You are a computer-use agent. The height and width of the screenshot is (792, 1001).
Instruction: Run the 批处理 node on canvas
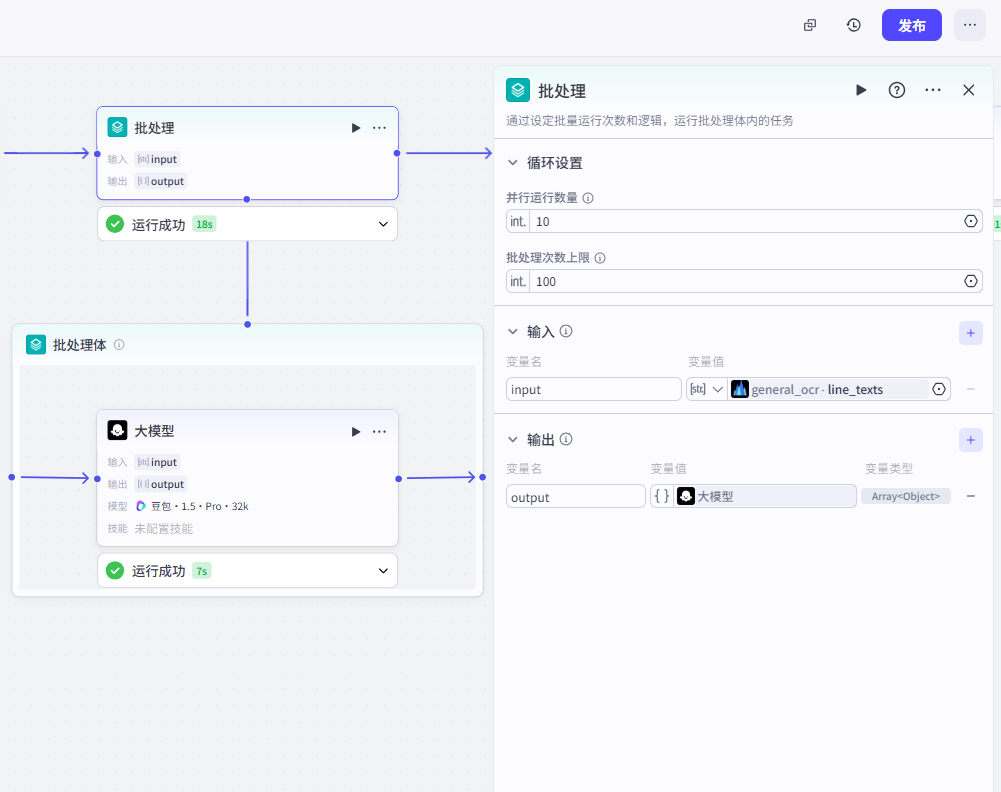[356, 128]
